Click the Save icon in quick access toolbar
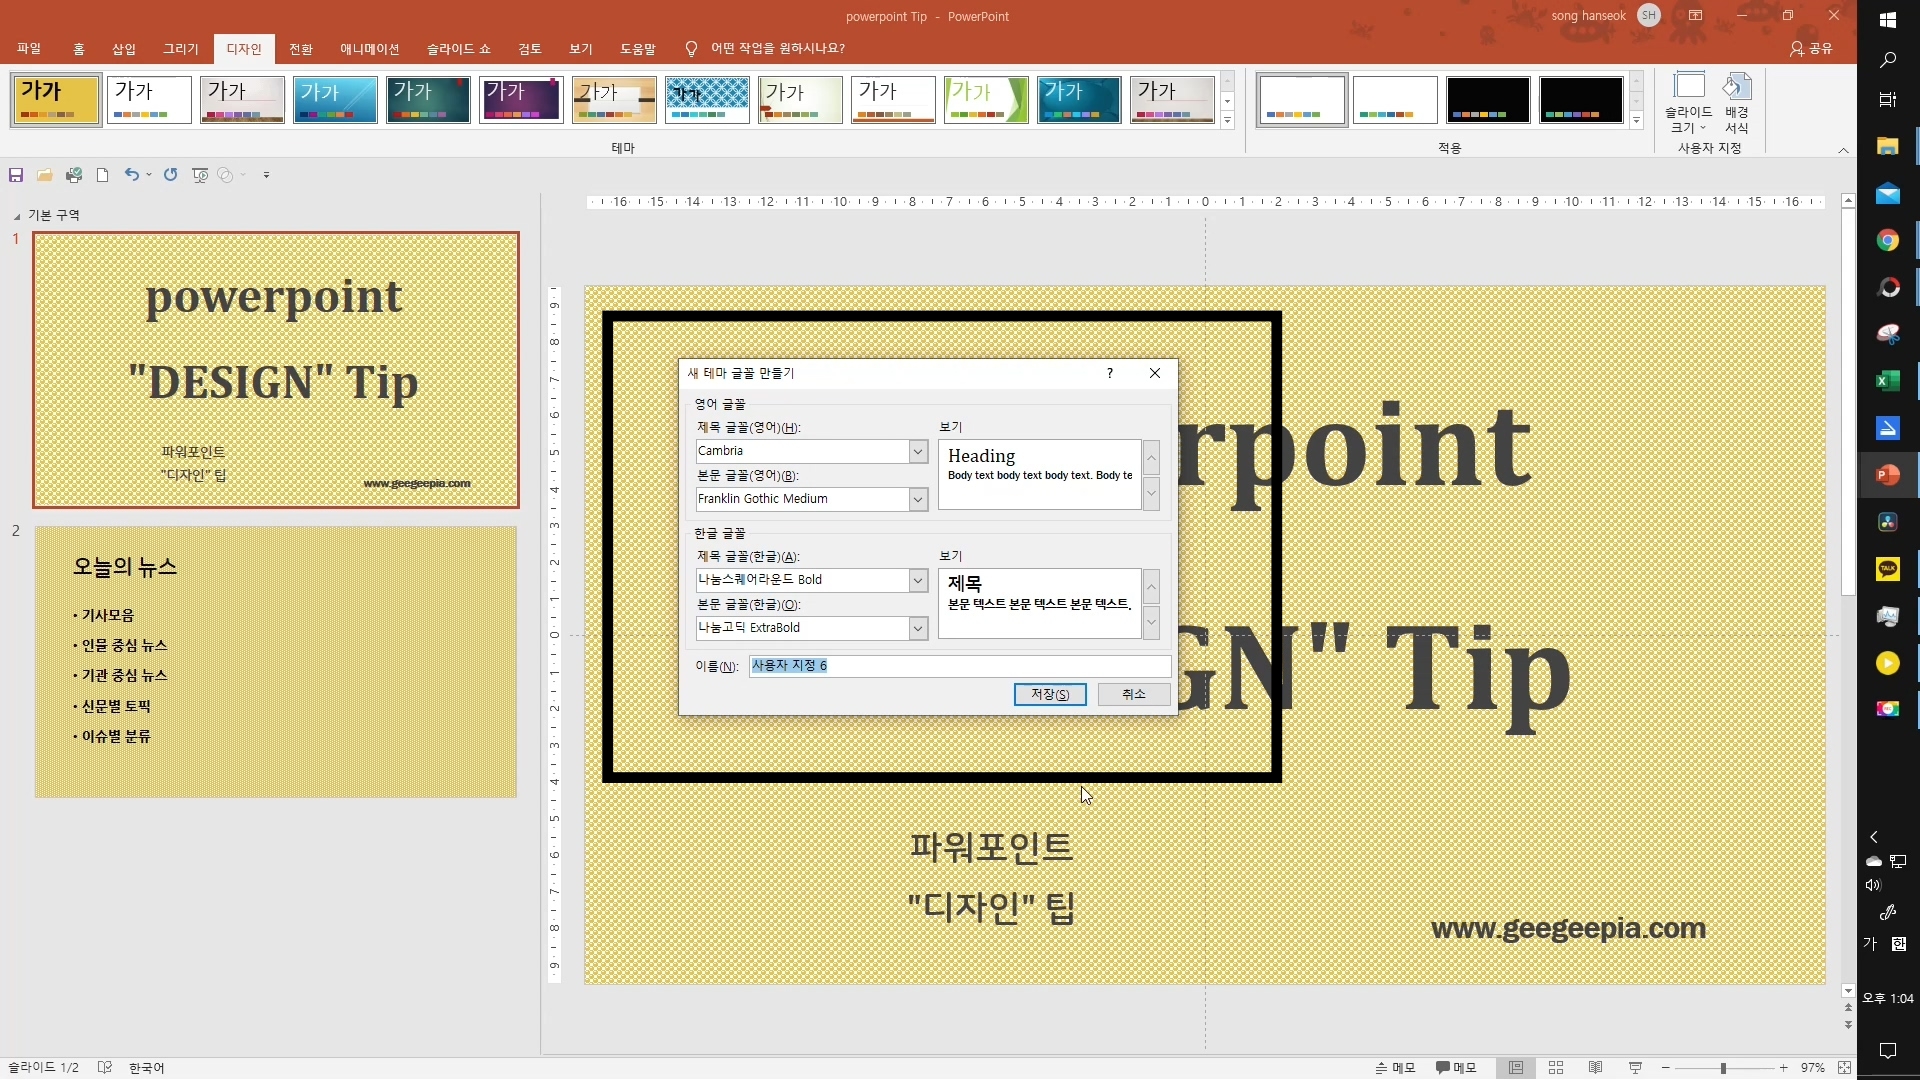The image size is (1920, 1080). (16, 175)
